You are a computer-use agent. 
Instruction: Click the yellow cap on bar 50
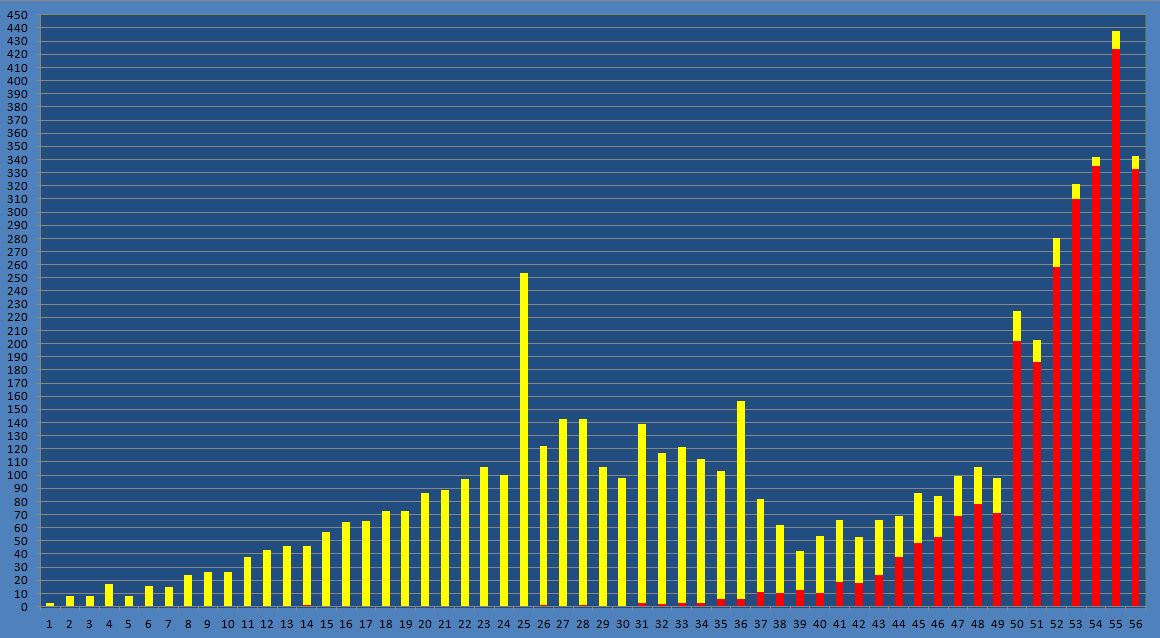pyautogui.click(x=1017, y=326)
